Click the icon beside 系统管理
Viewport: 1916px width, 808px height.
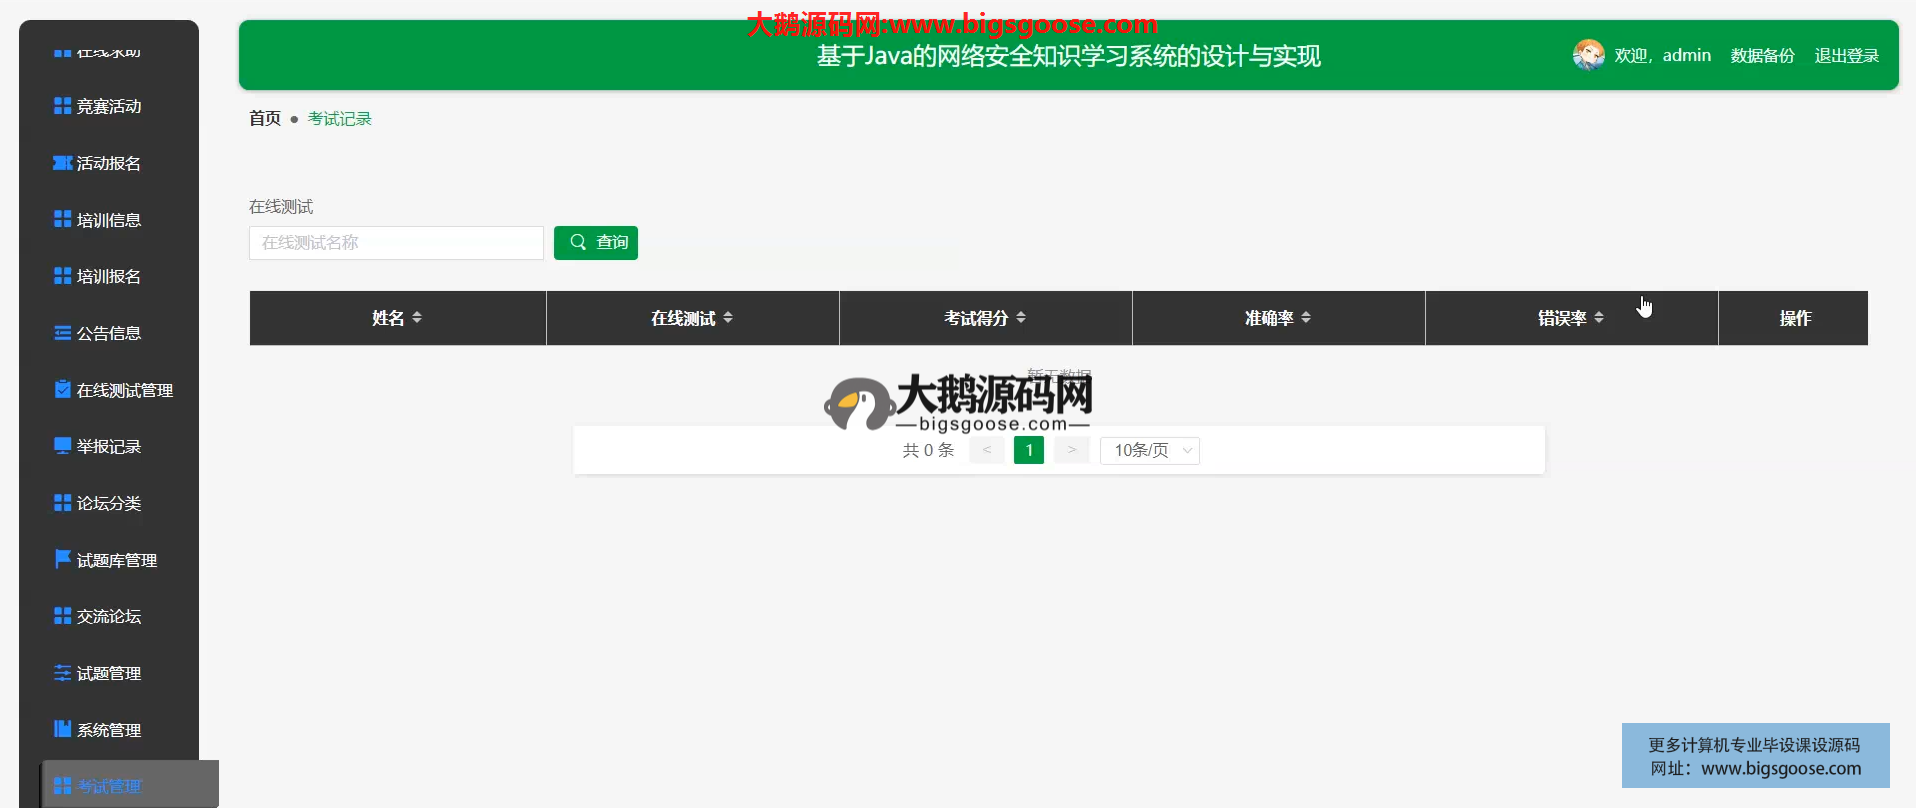click(62, 729)
